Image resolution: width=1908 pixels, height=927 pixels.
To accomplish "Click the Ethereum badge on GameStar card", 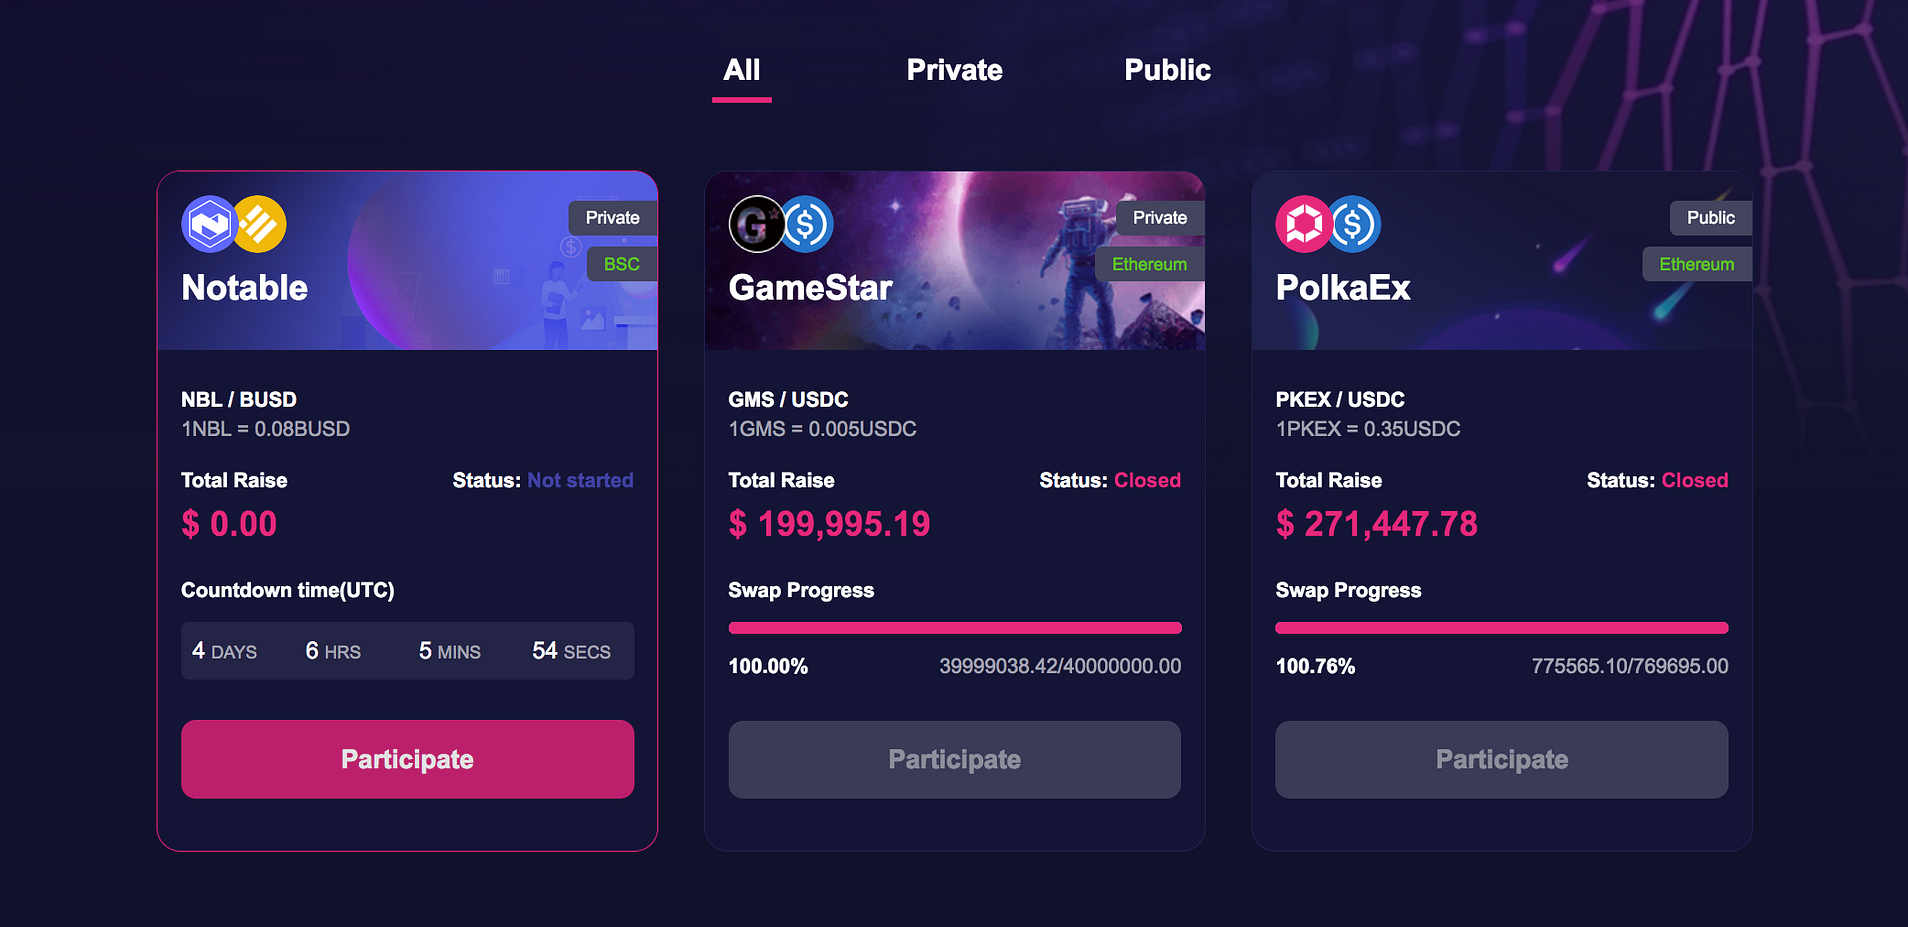I will tap(1149, 264).
